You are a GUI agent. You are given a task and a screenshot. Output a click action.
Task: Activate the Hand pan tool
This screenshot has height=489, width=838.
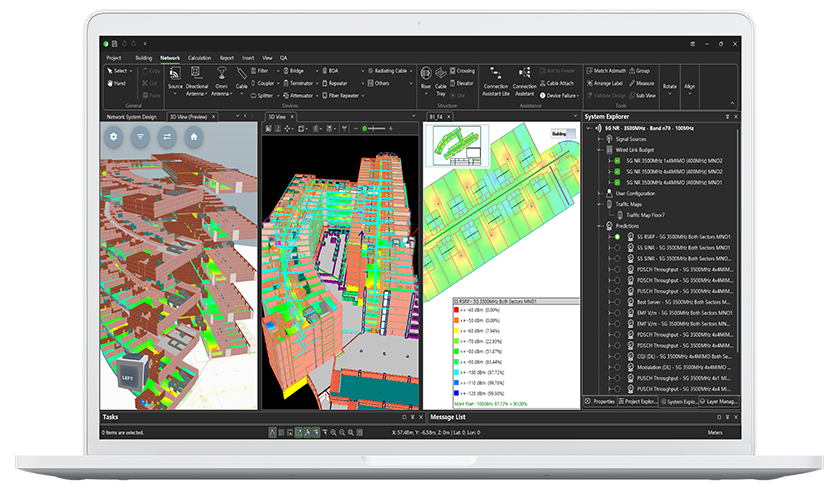[x=116, y=83]
